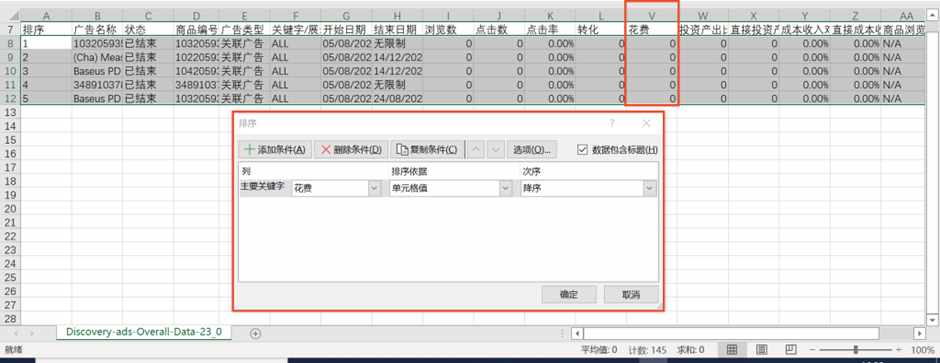Select the column V header
This screenshot has height=363, width=940.
coord(652,16)
